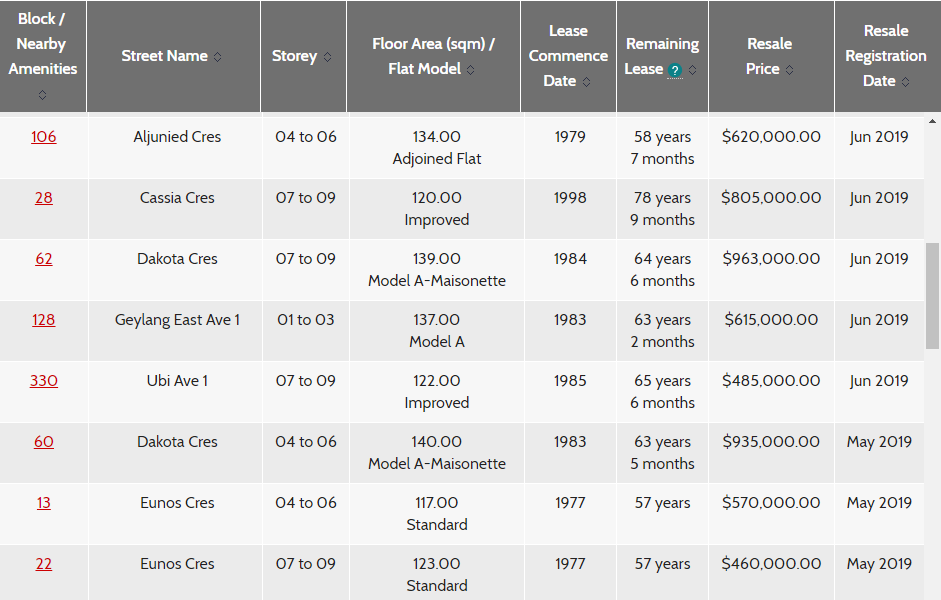This screenshot has width=941, height=600.
Task: Open block 28 Cassia Cres link
Action: click(x=43, y=198)
